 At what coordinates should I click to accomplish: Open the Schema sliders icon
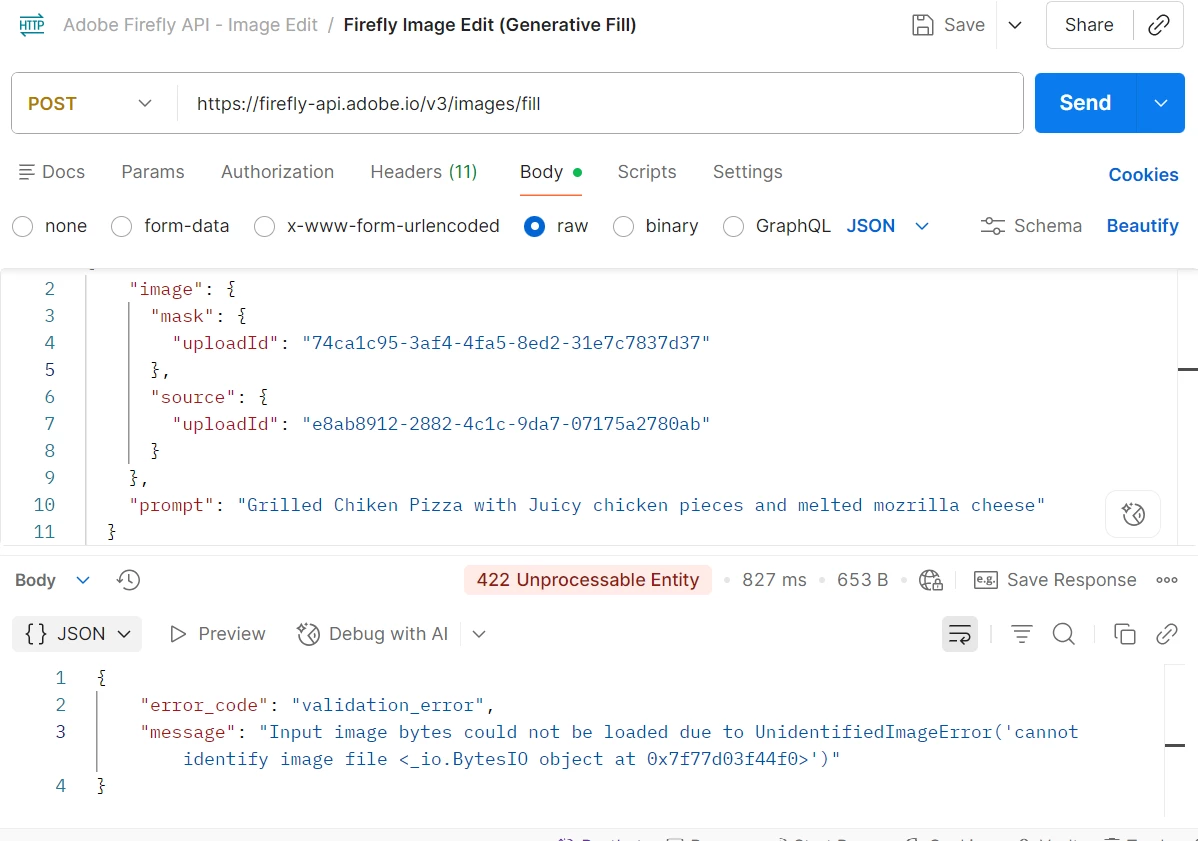click(992, 226)
